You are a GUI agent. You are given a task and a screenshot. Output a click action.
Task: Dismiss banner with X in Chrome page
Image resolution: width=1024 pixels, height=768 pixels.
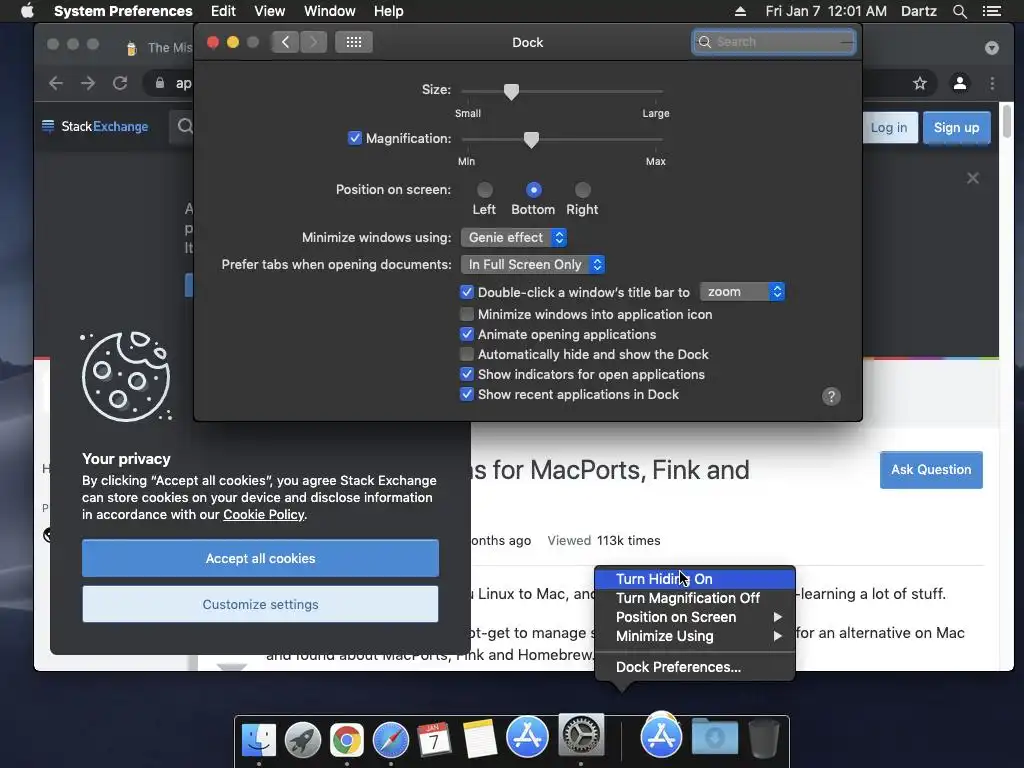tap(972, 178)
